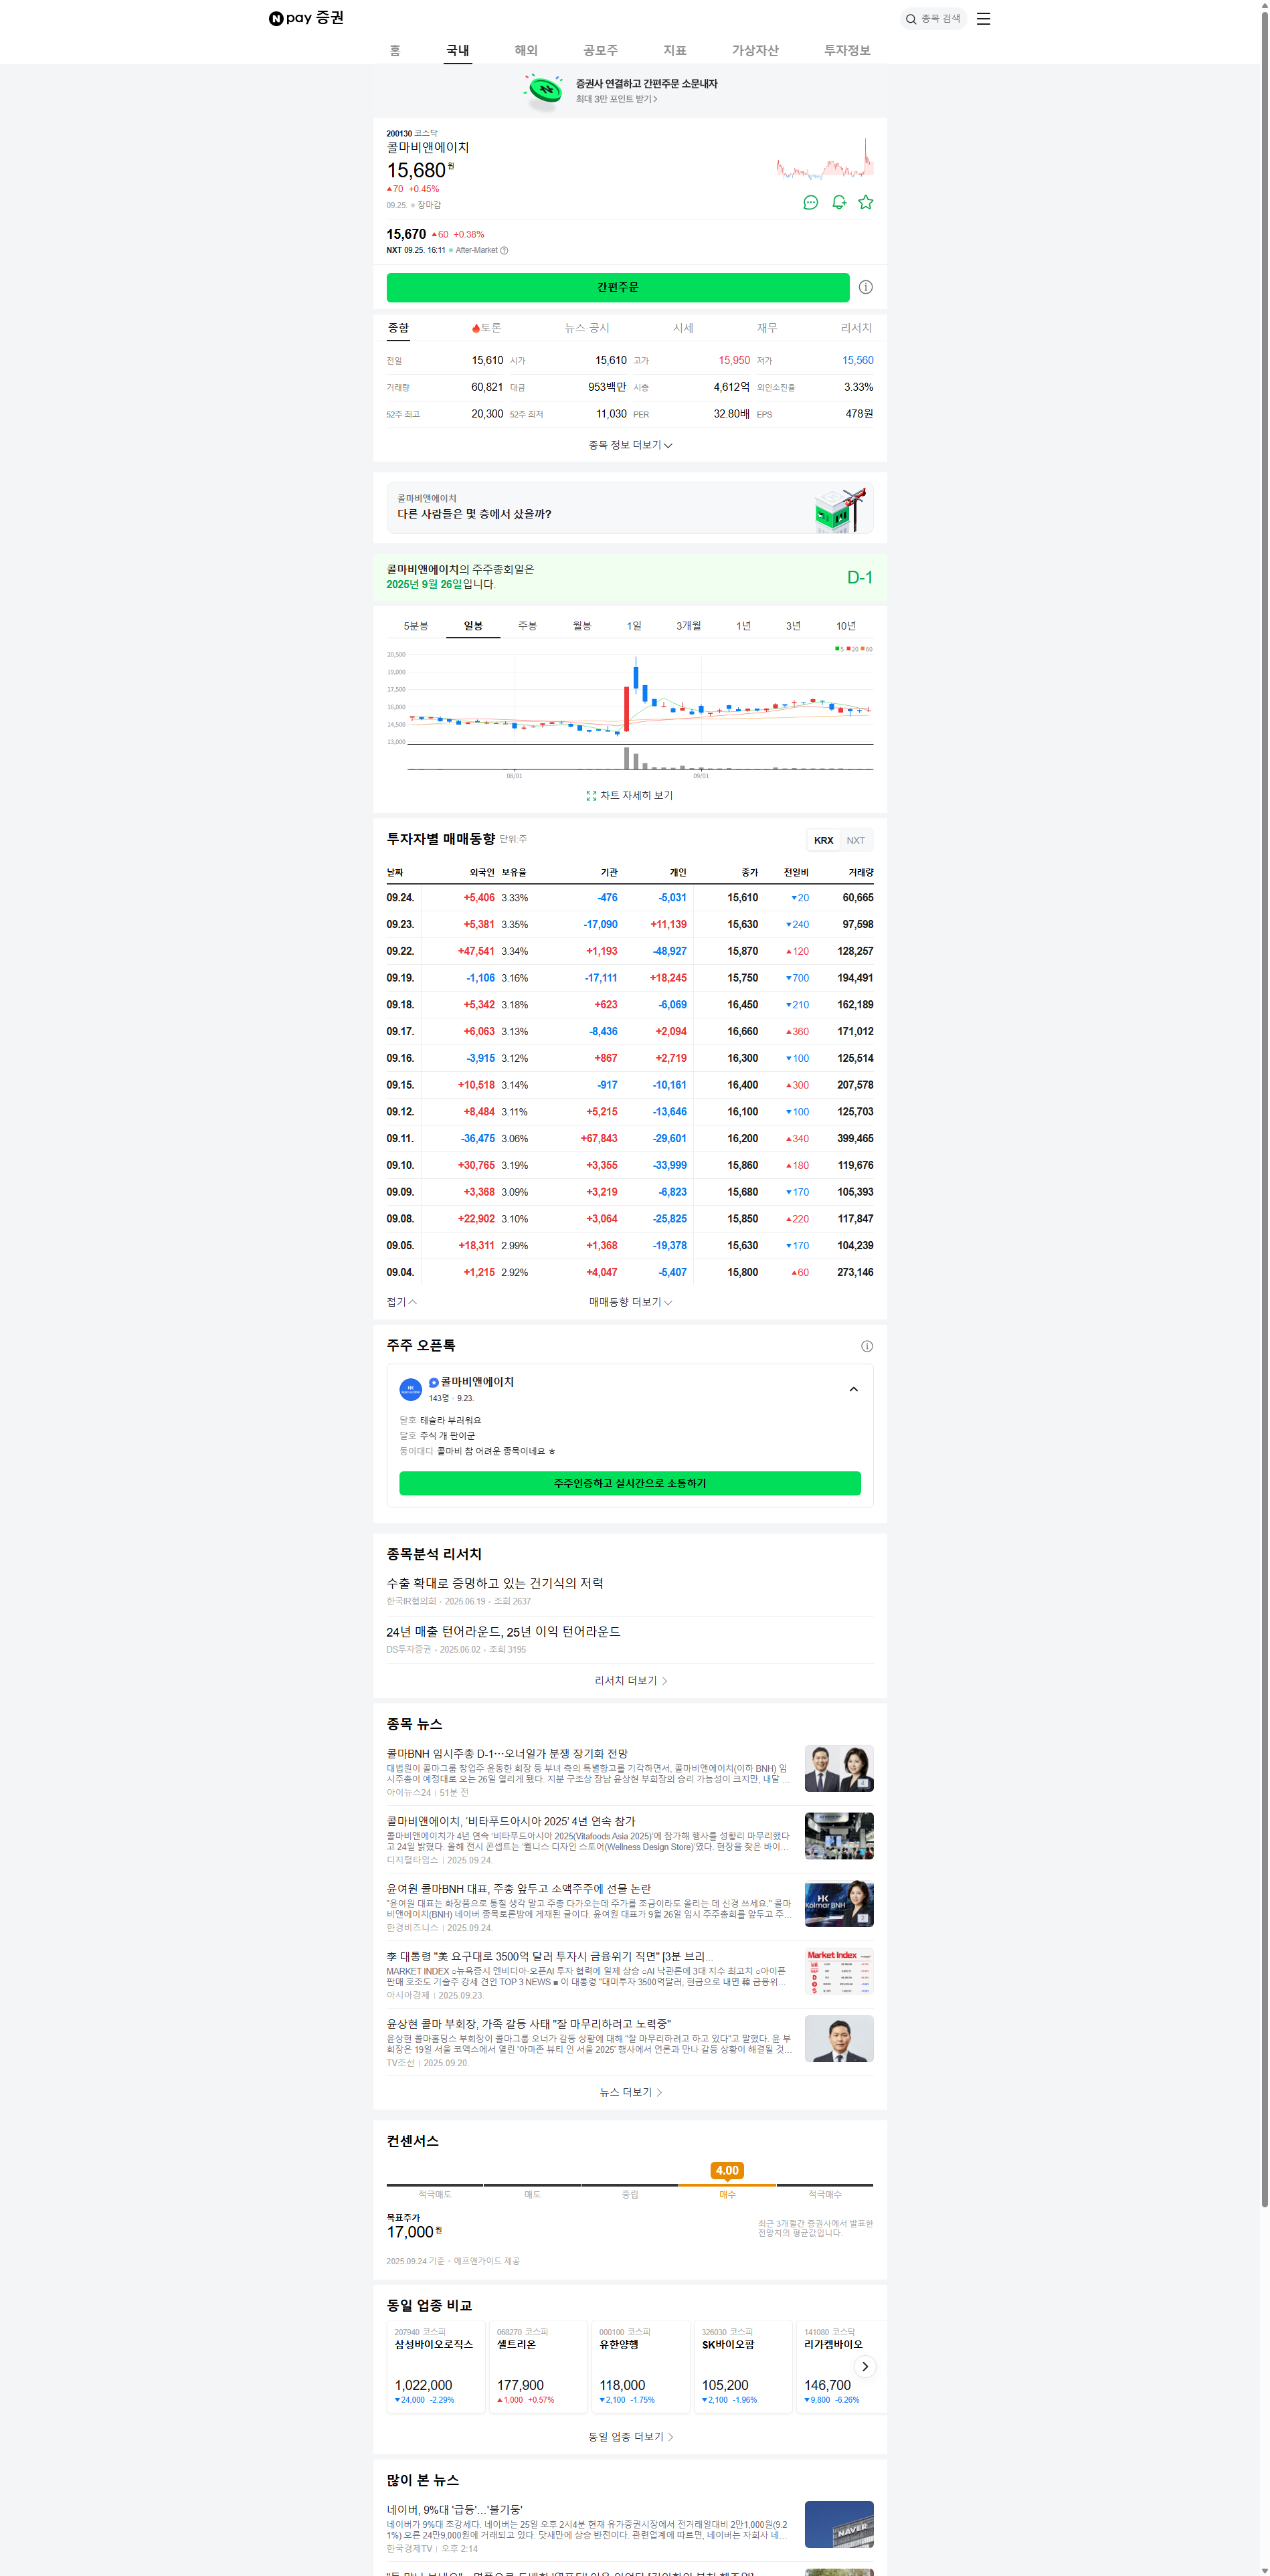Click the next arrow in 동일 업종 비교

click(x=865, y=2366)
